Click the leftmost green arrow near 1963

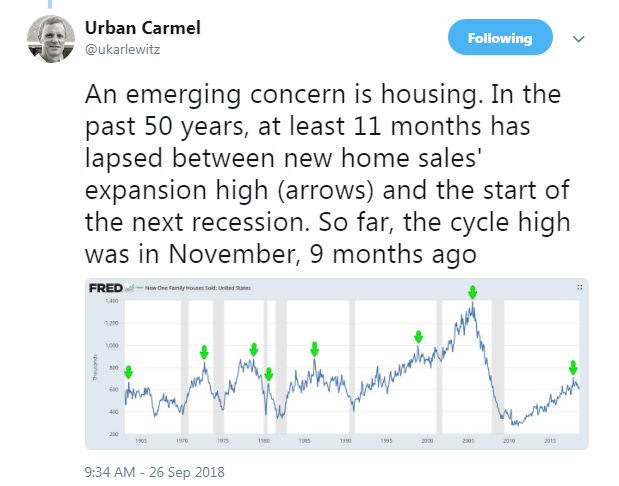128,372
